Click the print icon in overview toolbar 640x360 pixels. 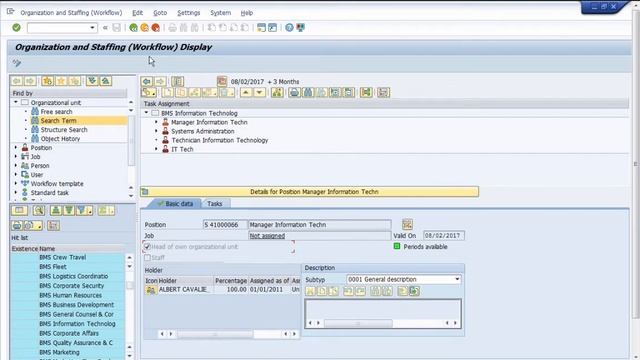point(294,93)
